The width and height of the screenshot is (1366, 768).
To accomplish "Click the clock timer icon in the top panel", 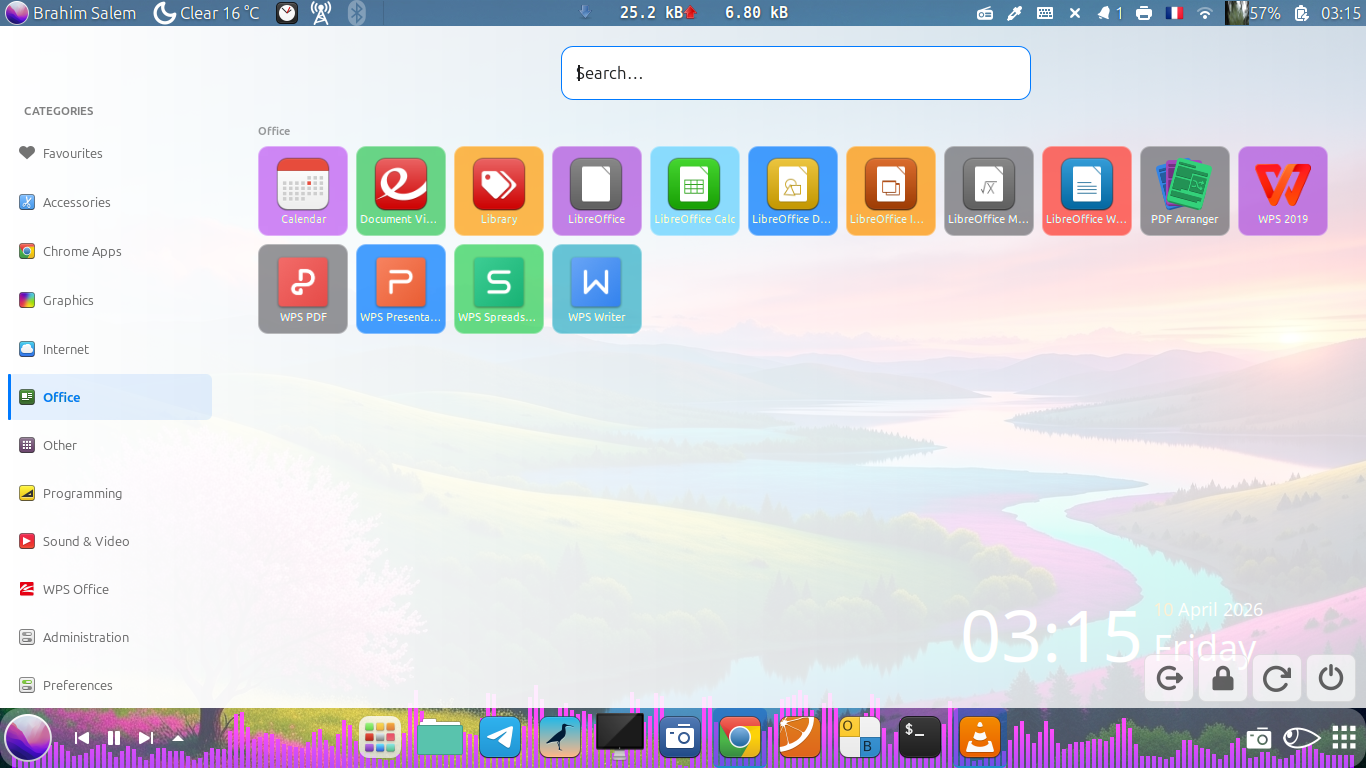I will tap(287, 13).
